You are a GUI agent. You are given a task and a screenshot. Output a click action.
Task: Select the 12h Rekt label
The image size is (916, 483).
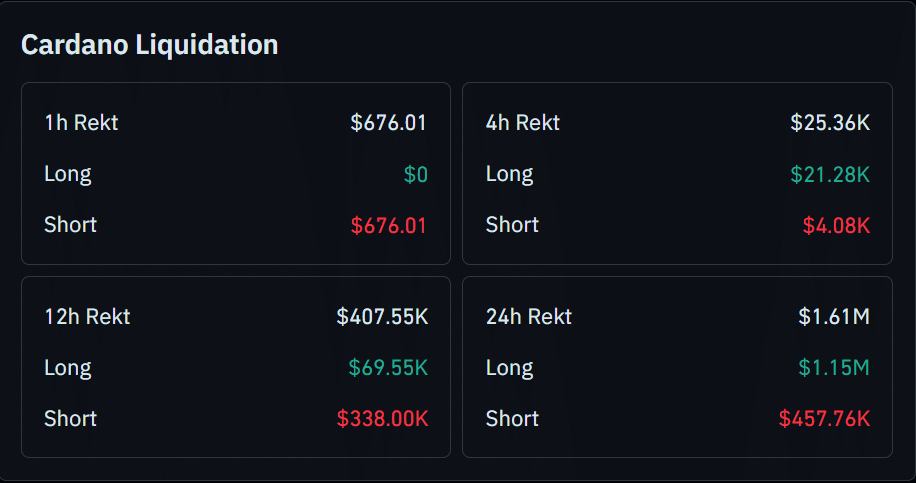pos(87,317)
